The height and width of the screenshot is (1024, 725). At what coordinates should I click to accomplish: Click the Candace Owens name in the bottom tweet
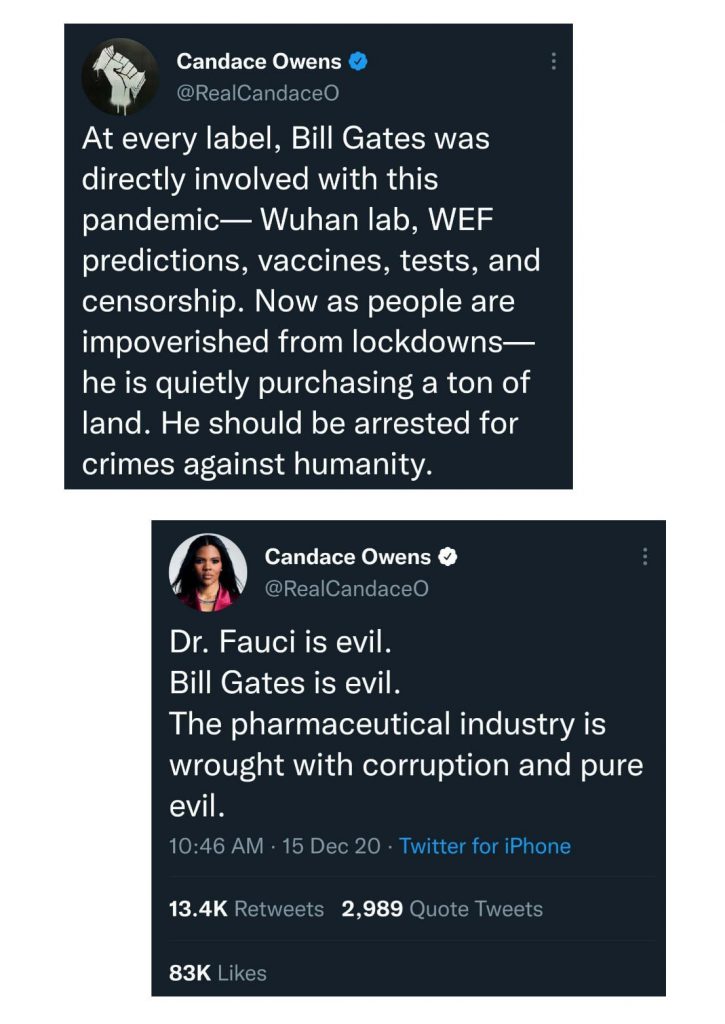pos(348,557)
